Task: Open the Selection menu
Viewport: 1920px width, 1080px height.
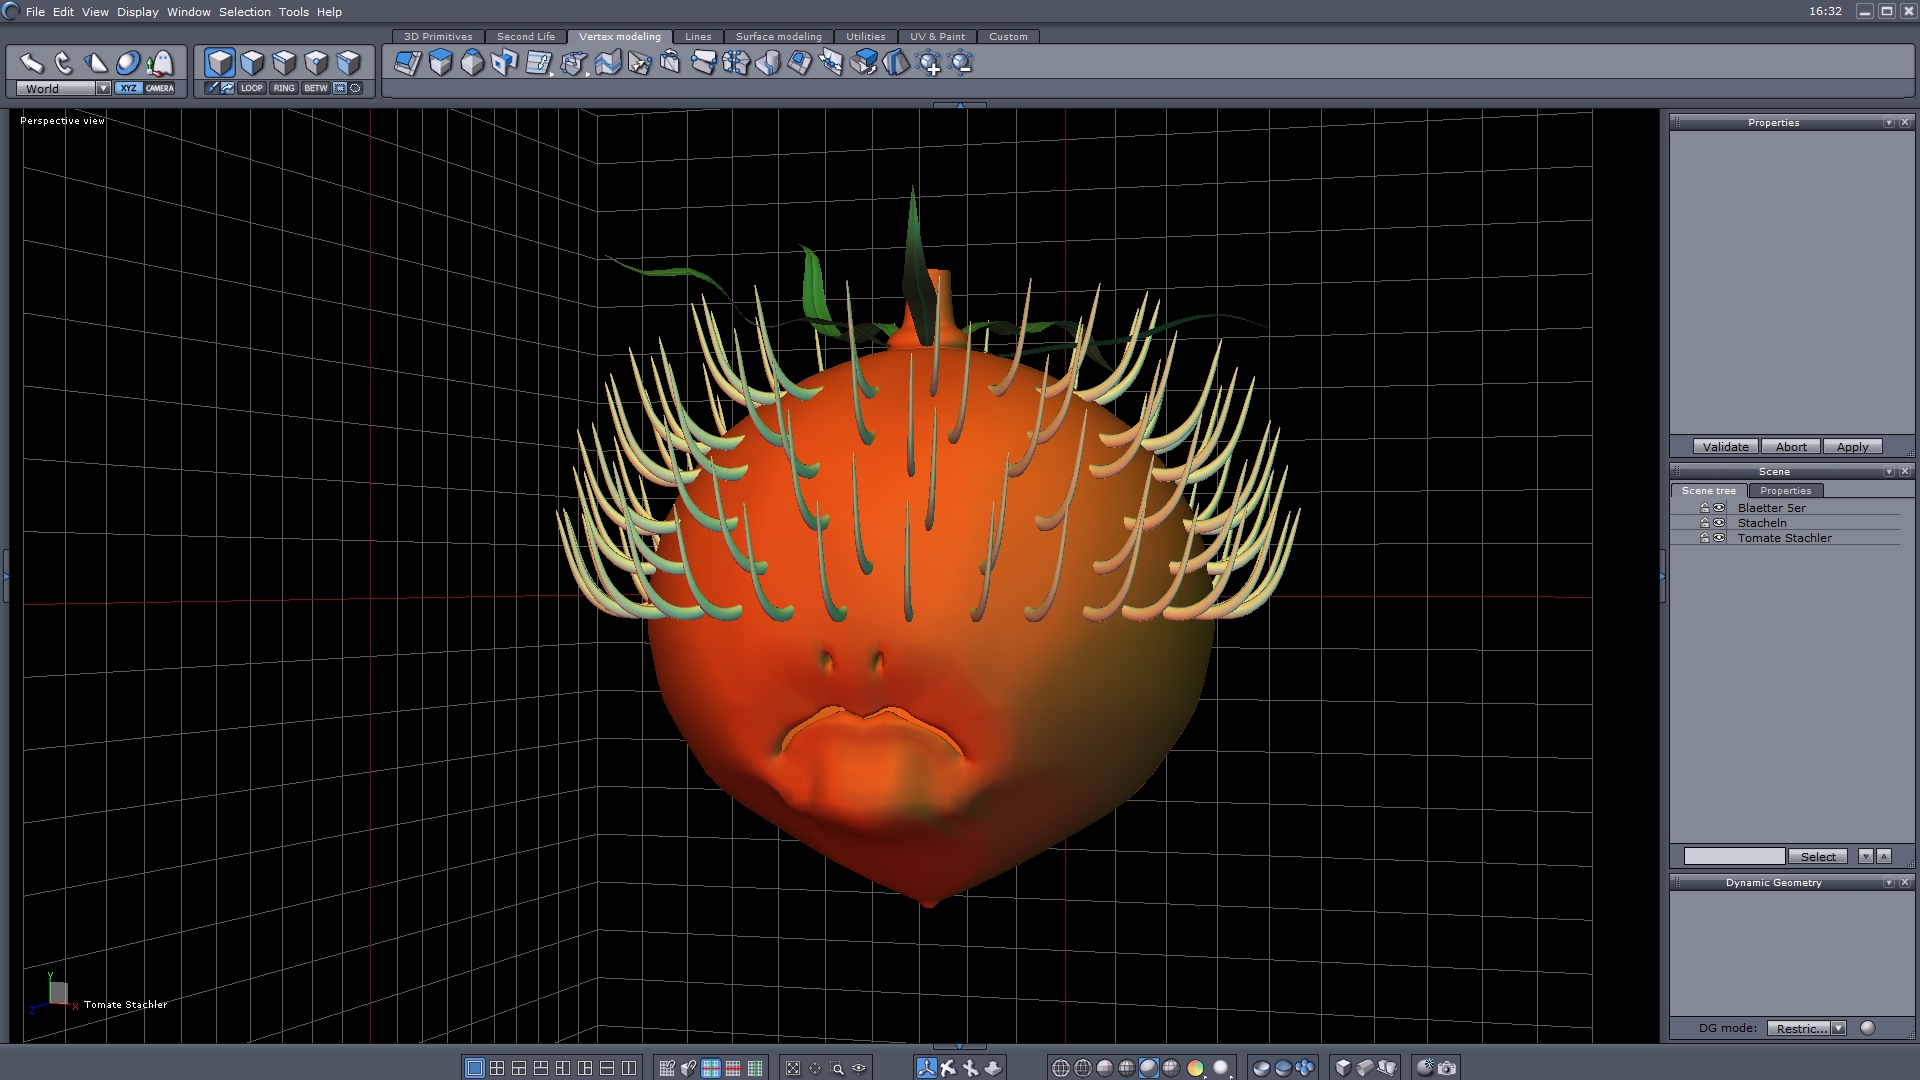Action: point(244,12)
